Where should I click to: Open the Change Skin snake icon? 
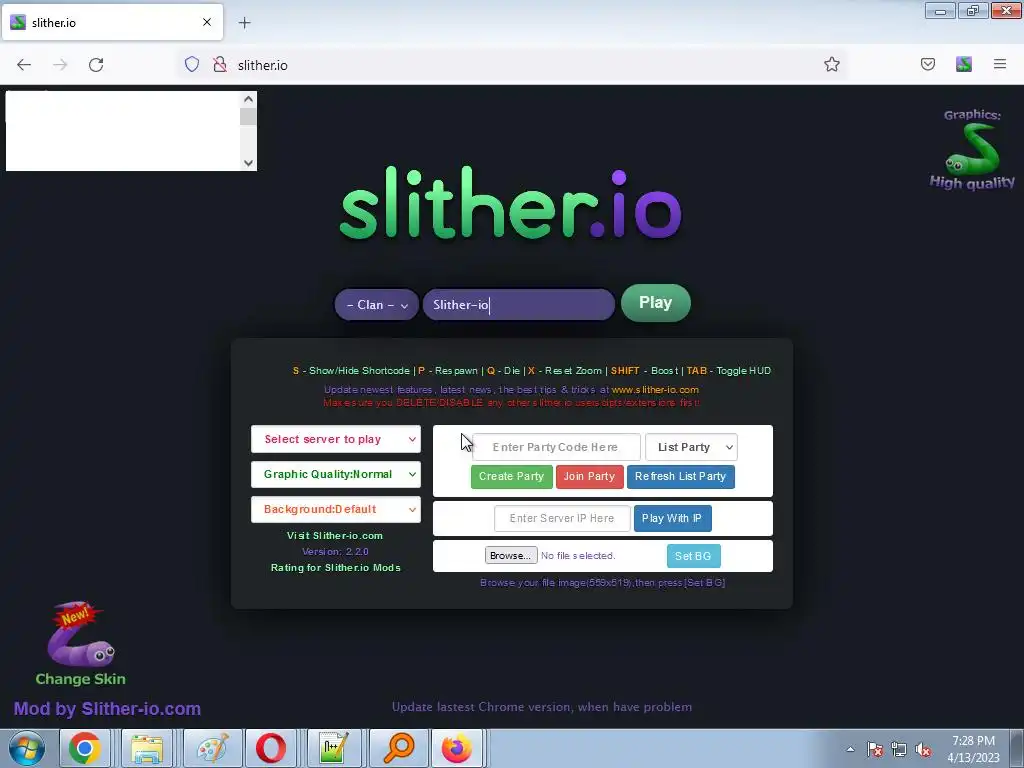click(80, 643)
